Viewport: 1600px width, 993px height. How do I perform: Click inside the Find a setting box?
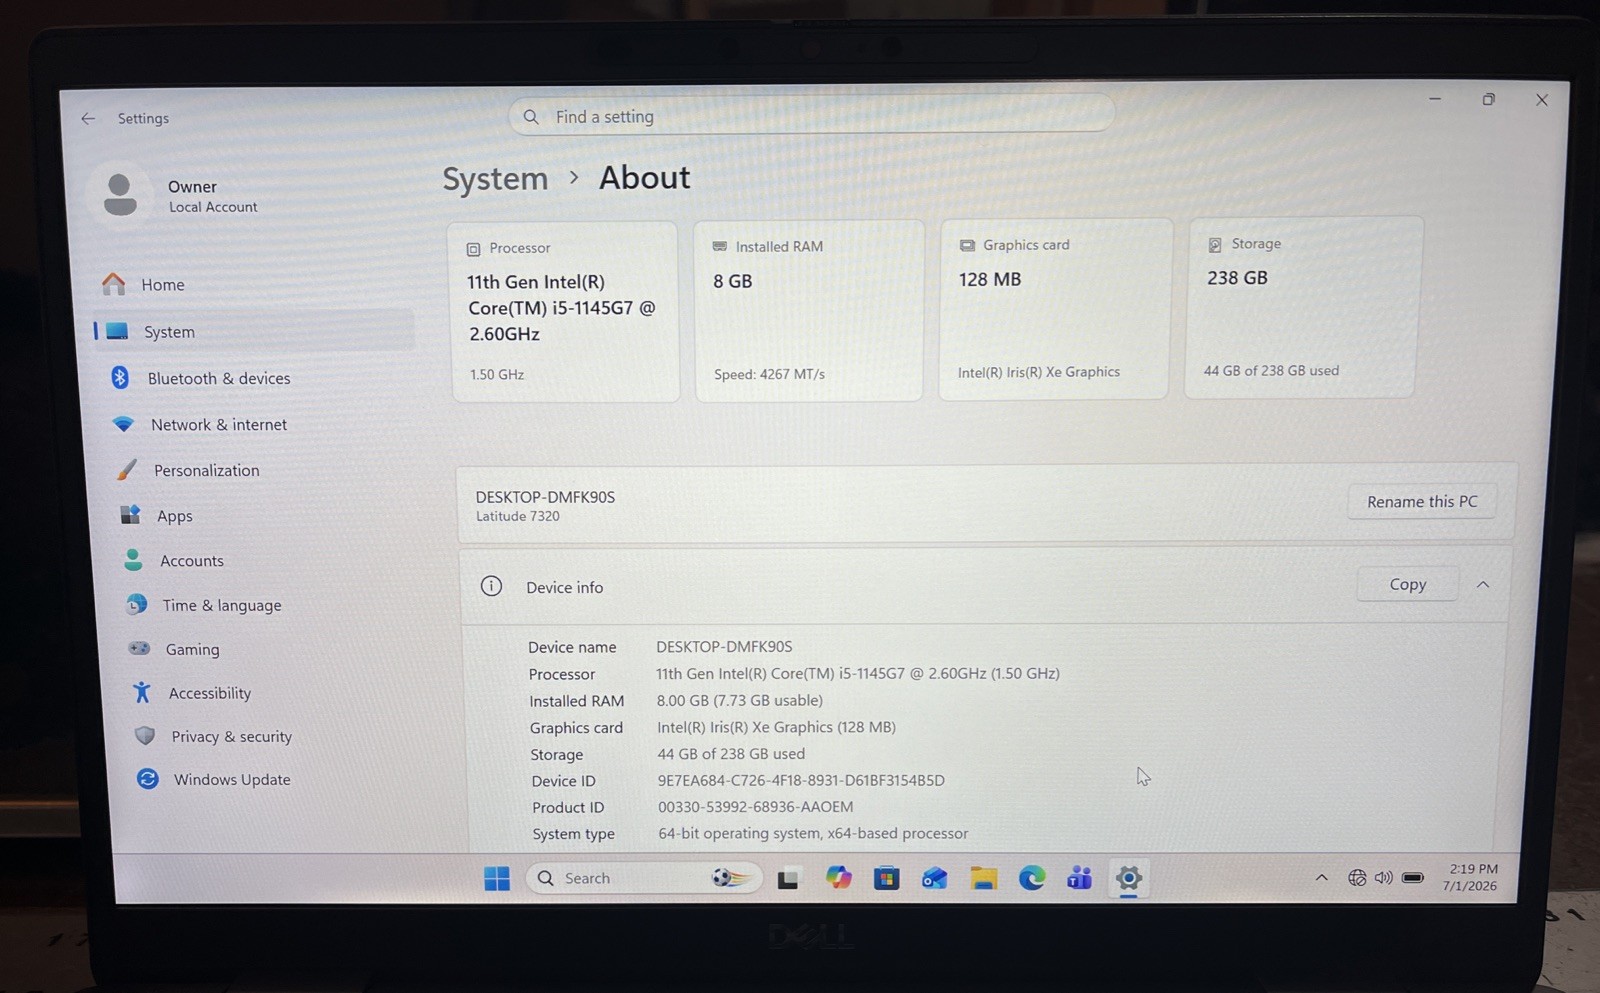click(811, 116)
